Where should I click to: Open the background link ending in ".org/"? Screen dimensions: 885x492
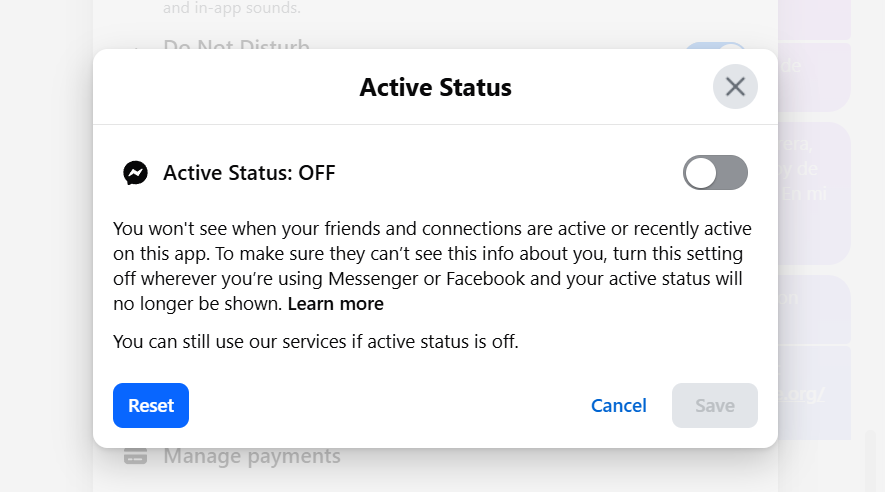(805, 393)
